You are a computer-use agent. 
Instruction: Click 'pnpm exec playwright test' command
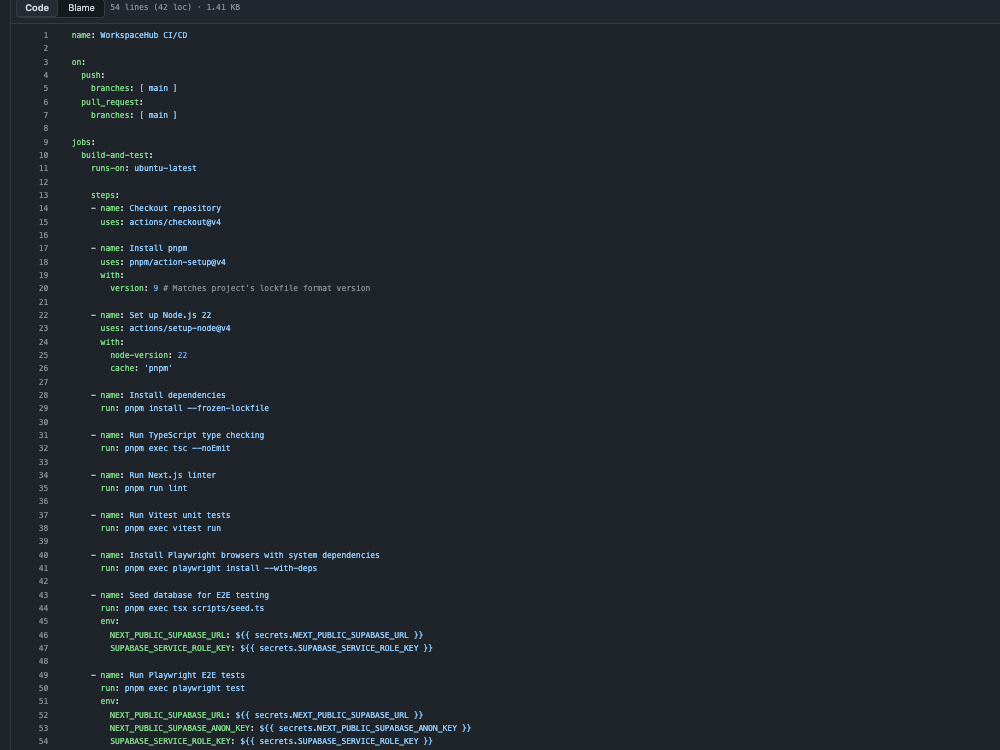tap(185, 688)
